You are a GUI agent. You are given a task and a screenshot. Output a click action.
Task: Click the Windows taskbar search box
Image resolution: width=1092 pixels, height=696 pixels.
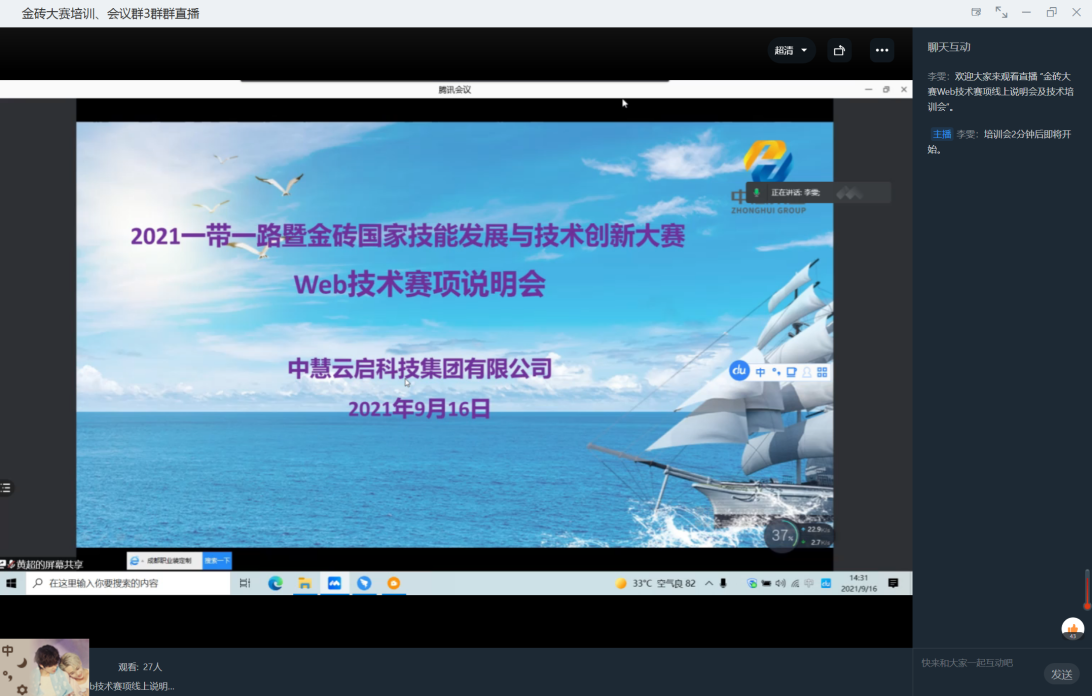pyautogui.click(x=128, y=583)
